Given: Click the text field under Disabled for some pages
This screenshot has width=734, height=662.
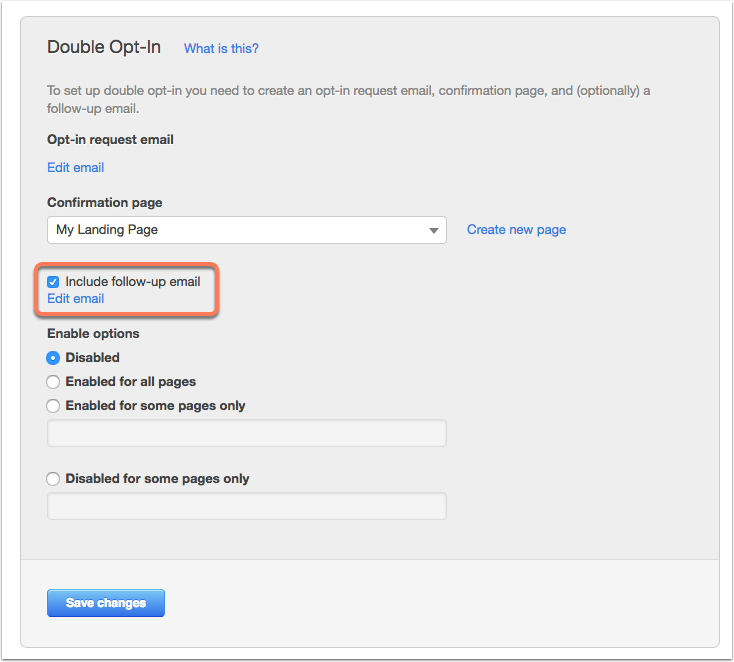Looking at the screenshot, I should pyautogui.click(x=247, y=506).
